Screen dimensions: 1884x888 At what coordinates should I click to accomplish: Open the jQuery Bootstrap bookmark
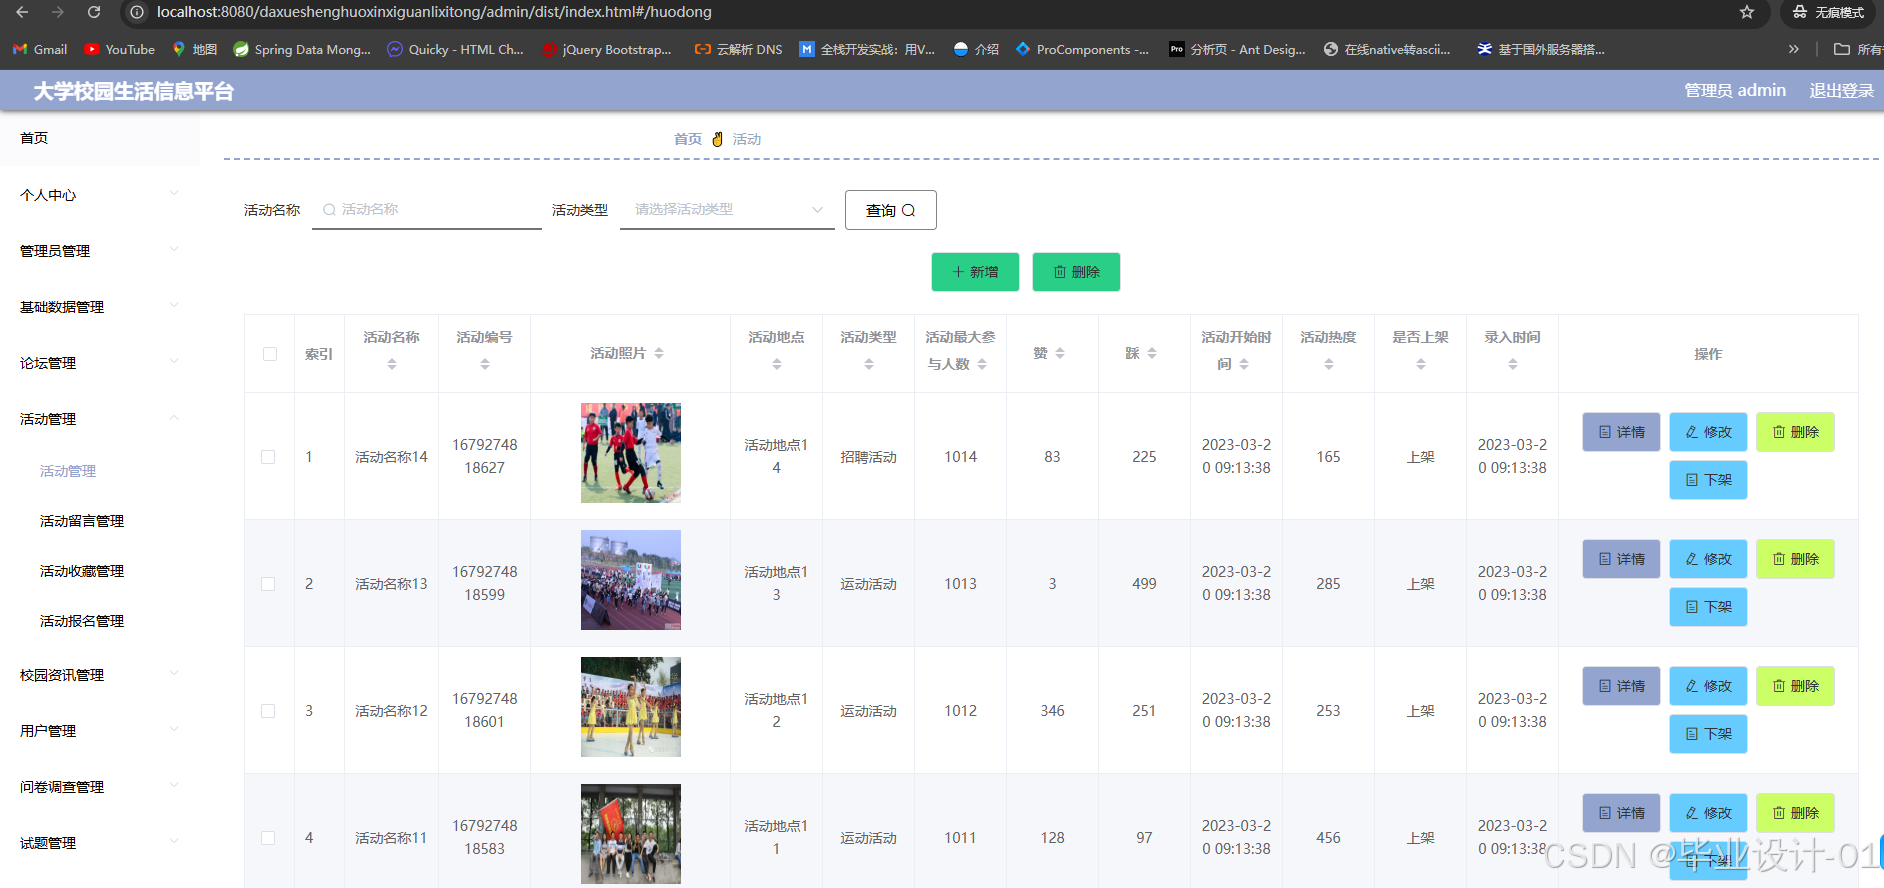tap(607, 49)
